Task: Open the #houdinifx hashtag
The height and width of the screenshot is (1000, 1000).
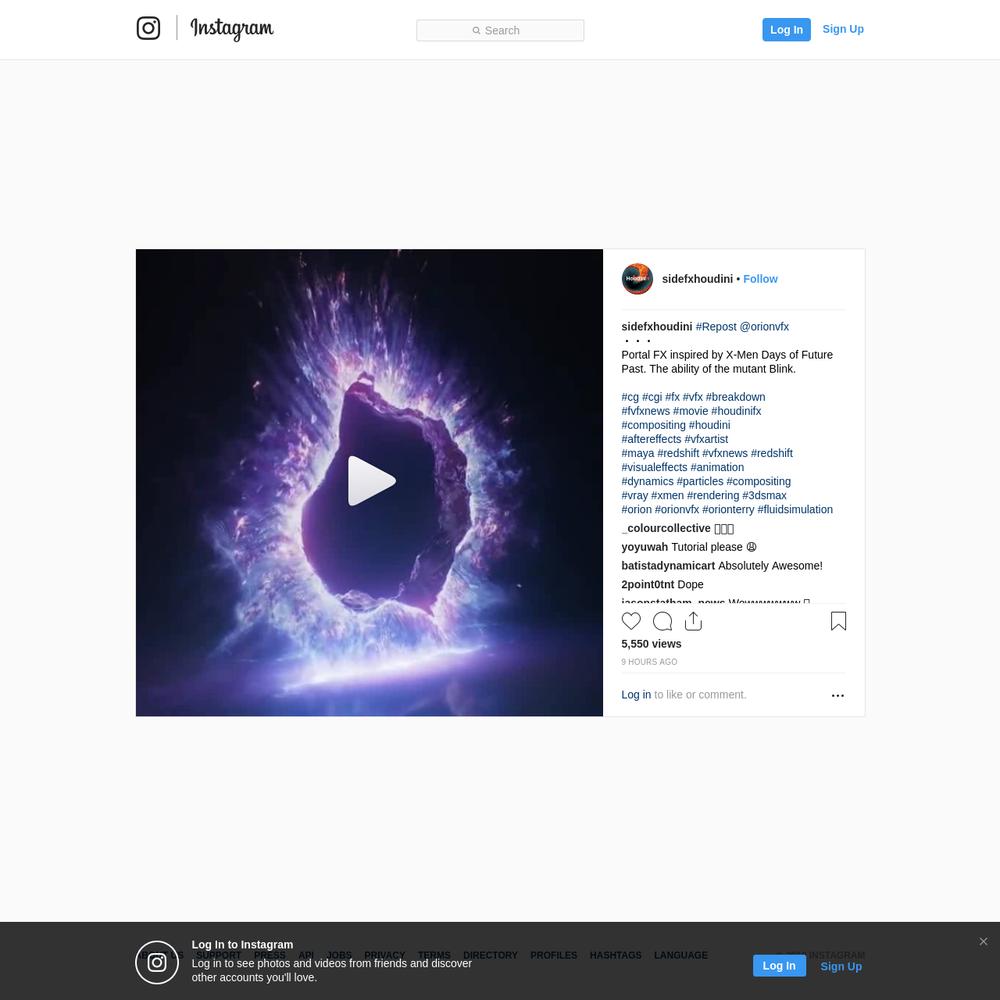Action: click(x=736, y=411)
